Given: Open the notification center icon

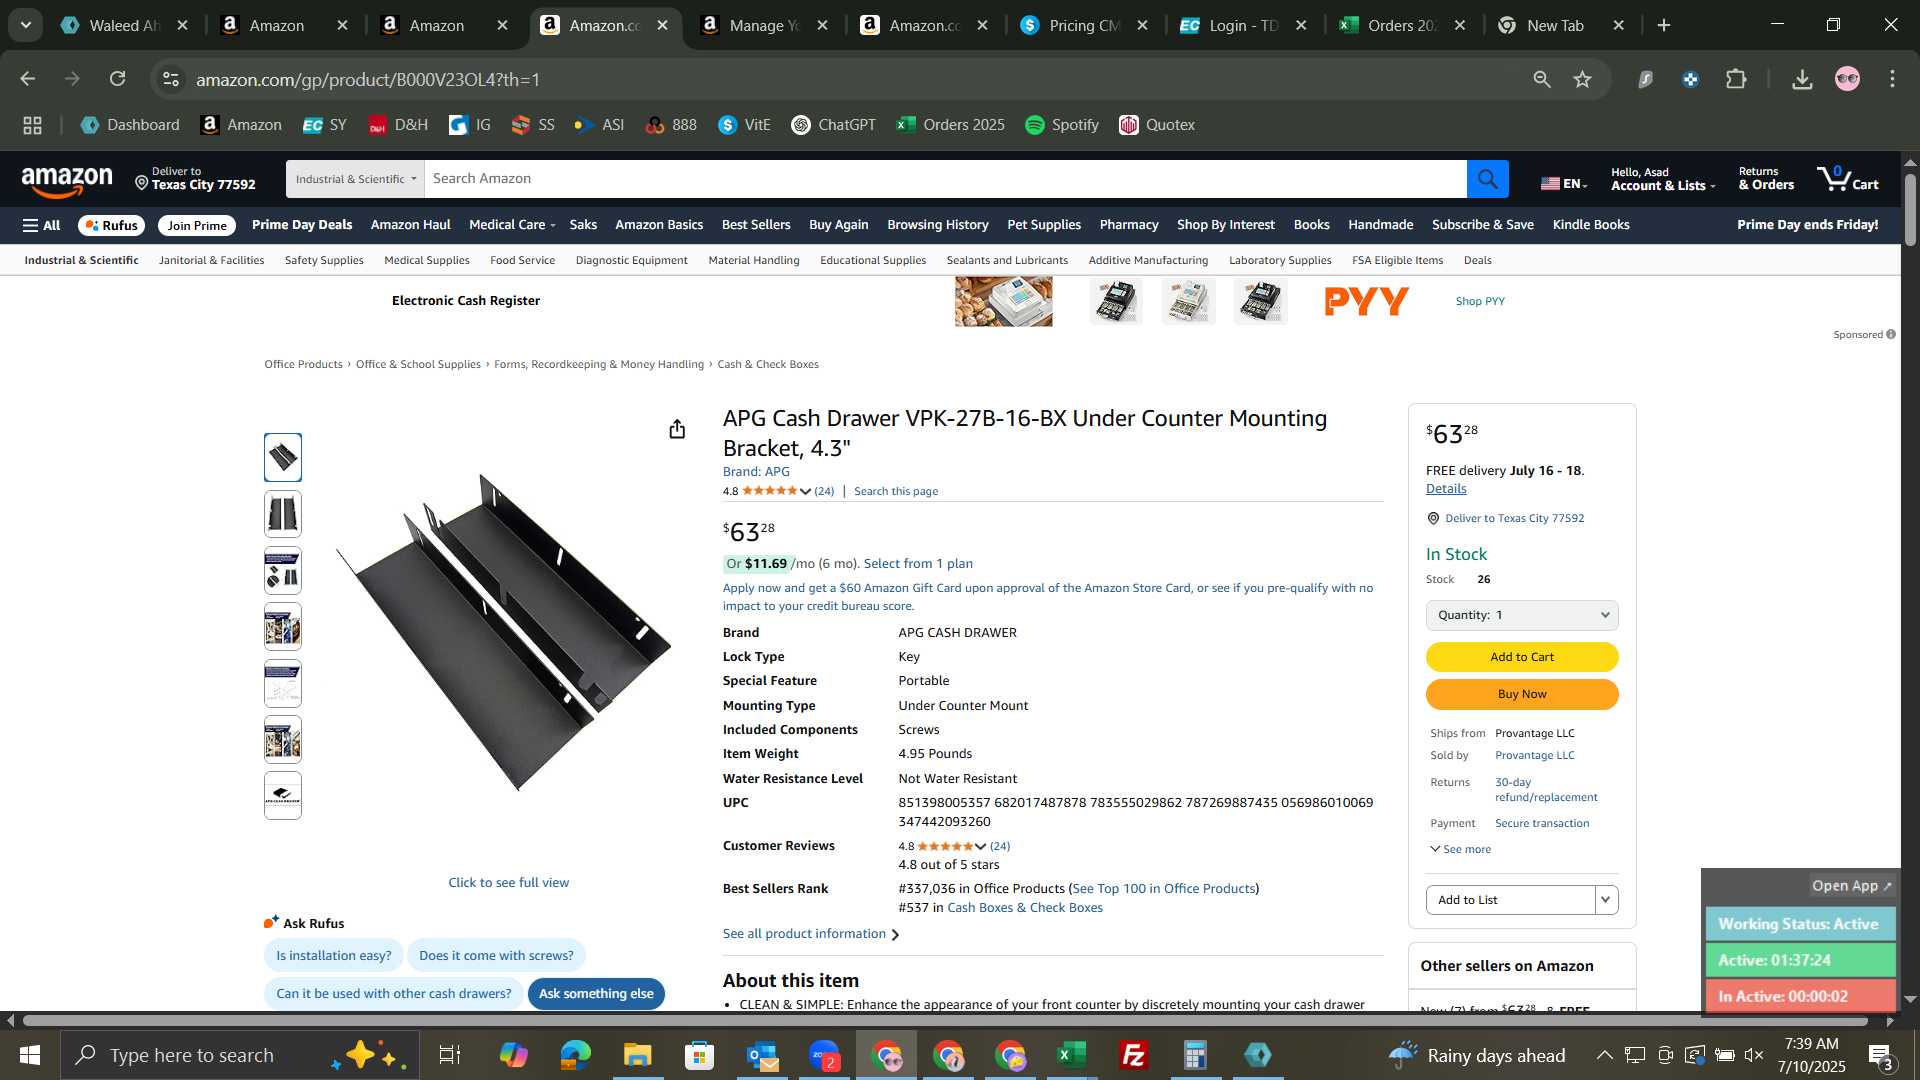Looking at the screenshot, I should tap(1880, 1055).
